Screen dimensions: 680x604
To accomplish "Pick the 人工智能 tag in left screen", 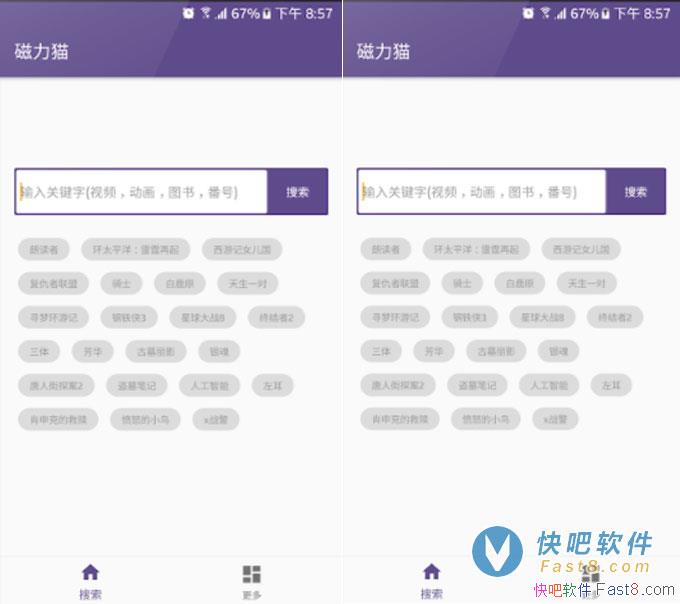I will [209, 385].
